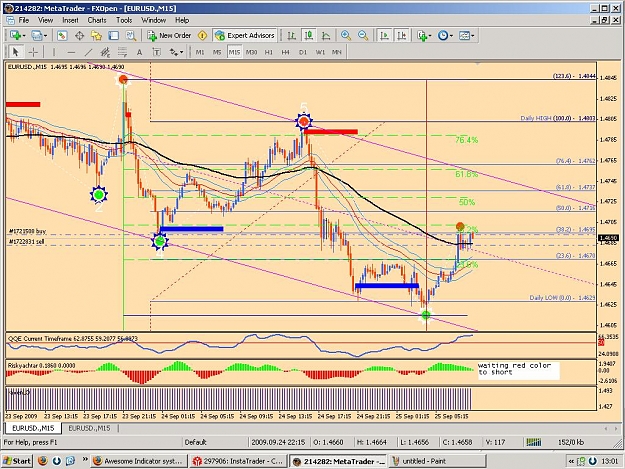The image size is (625, 469).
Task: Open the Periods clock icon
Action: (x=443, y=35)
